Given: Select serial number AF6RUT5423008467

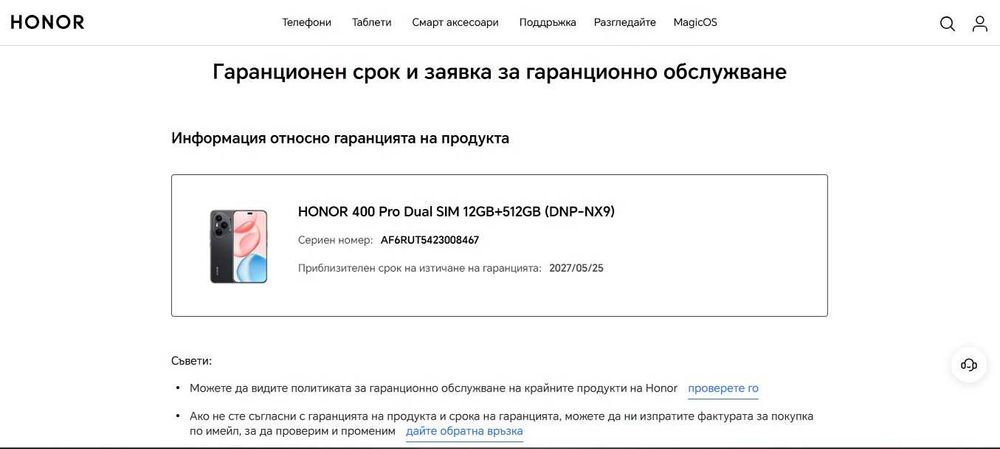Looking at the screenshot, I should click(430, 240).
